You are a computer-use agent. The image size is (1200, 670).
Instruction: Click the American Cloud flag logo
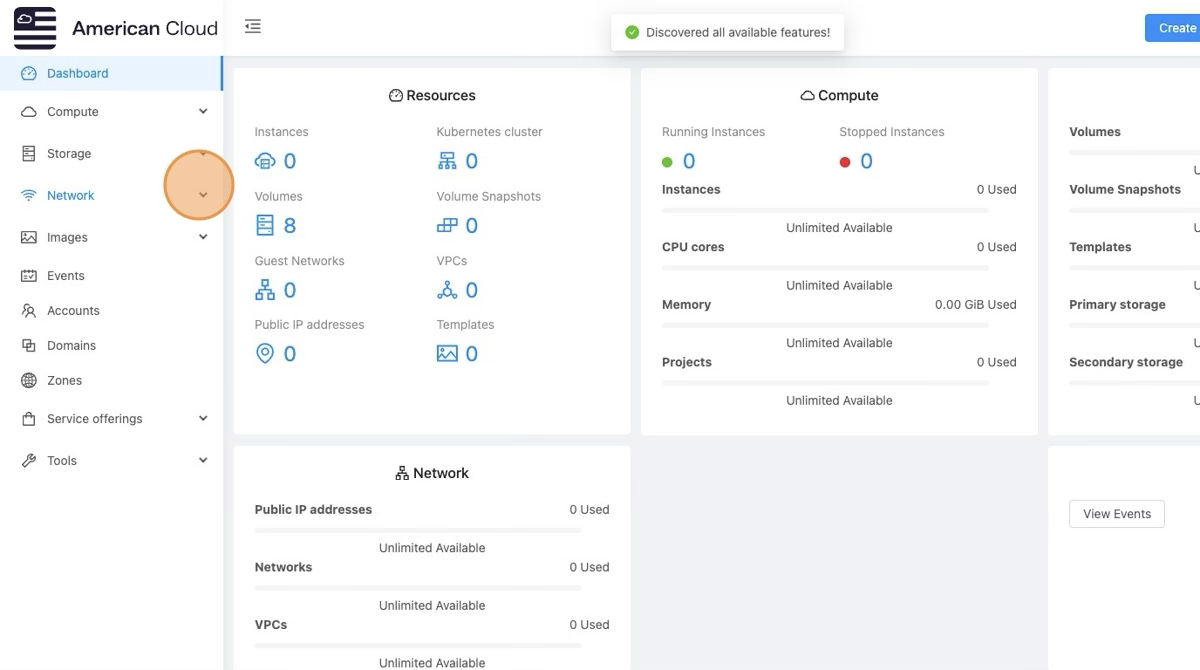click(x=35, y=28)
